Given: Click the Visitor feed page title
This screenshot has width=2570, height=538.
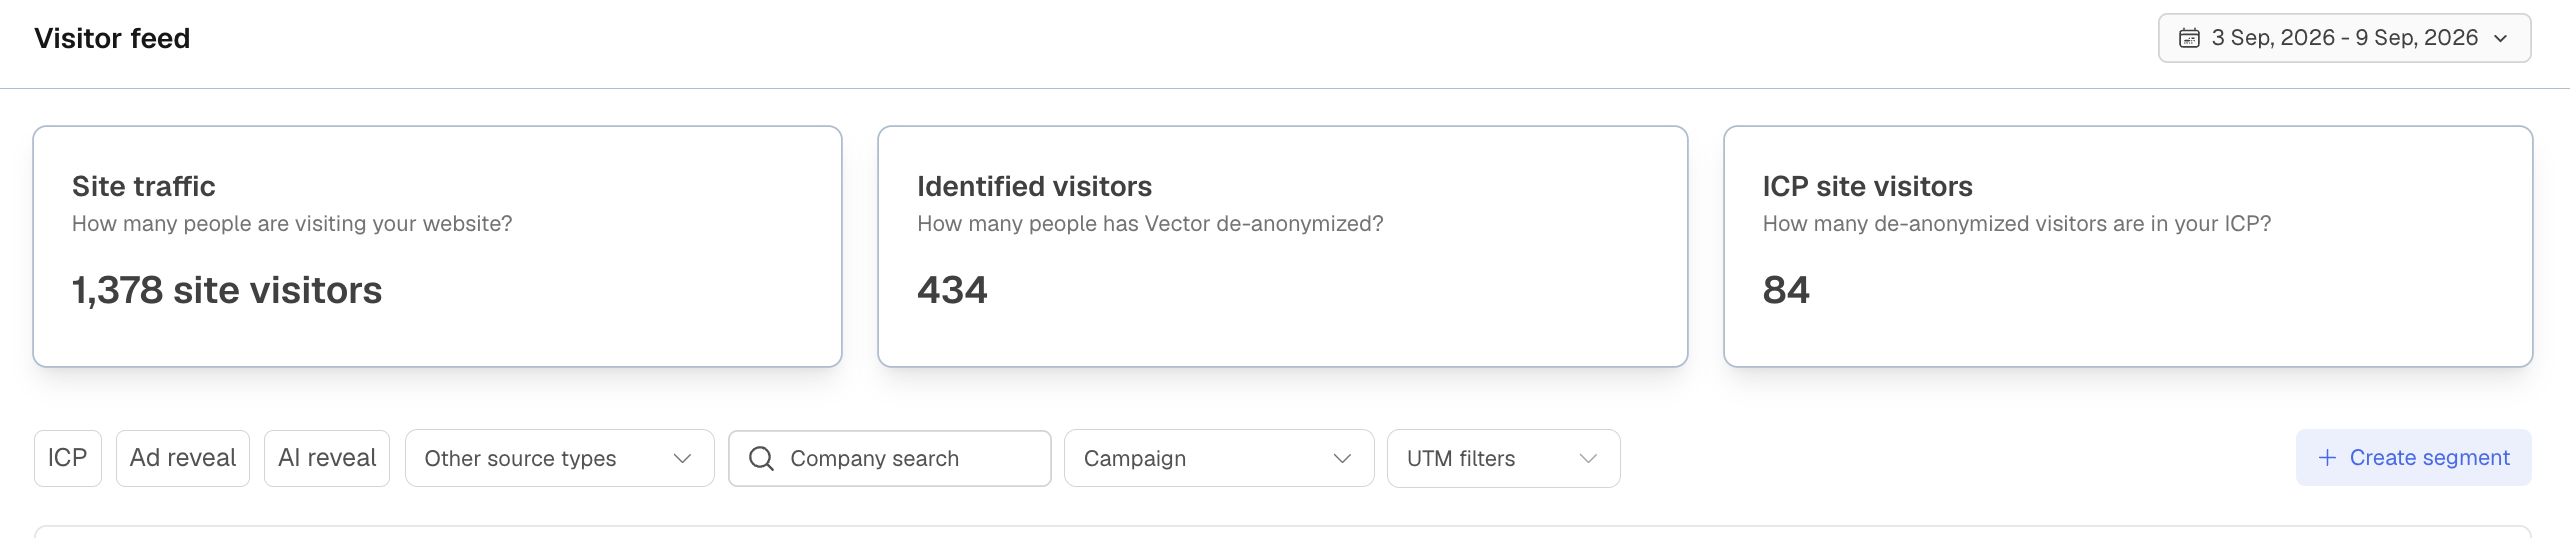Looking at the screenshot, I should pyautogui.click(x=112, y=38).
